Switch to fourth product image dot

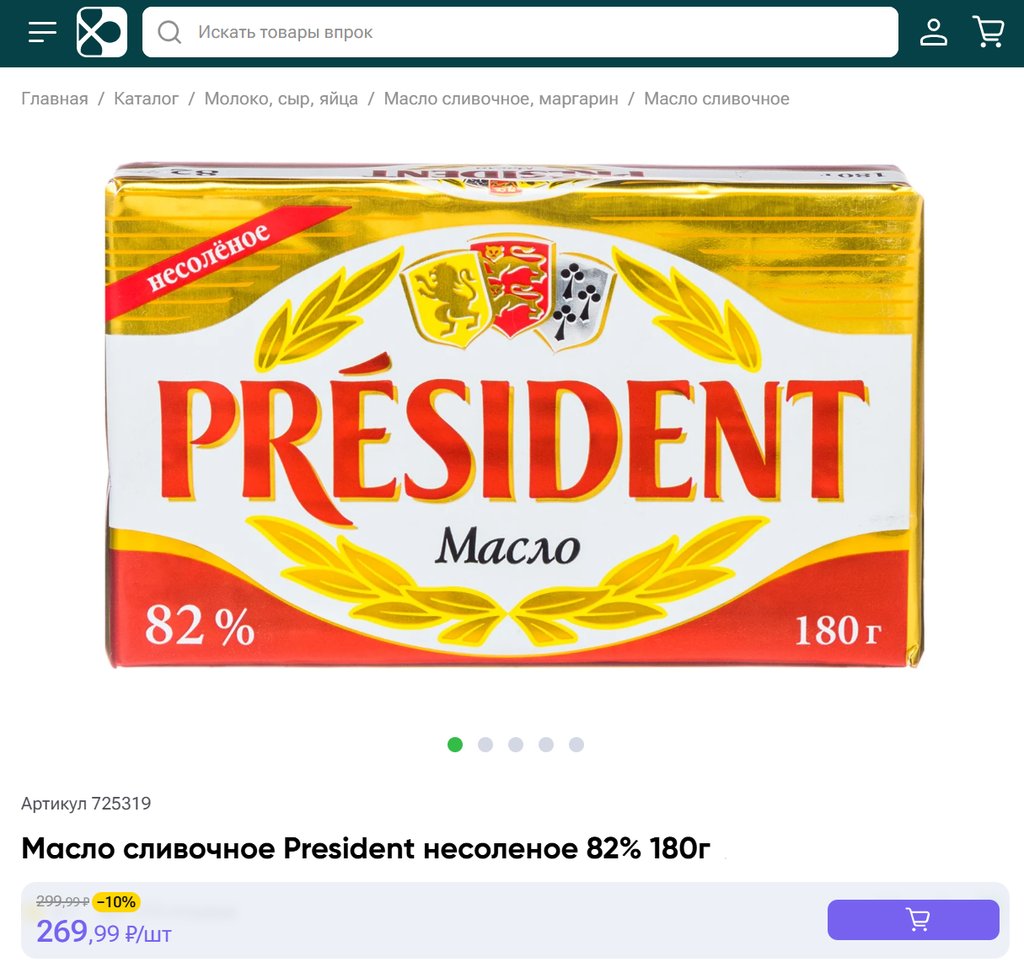(x=546, y=745)
